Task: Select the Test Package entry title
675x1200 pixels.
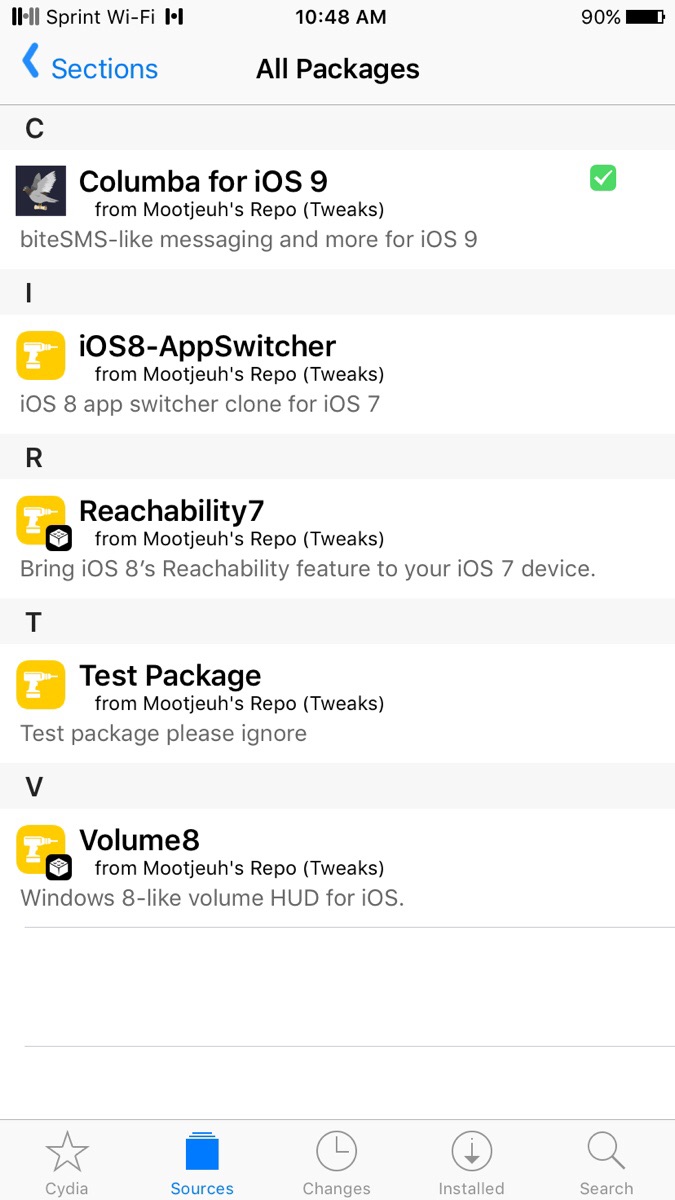Action: pos(170,675)
